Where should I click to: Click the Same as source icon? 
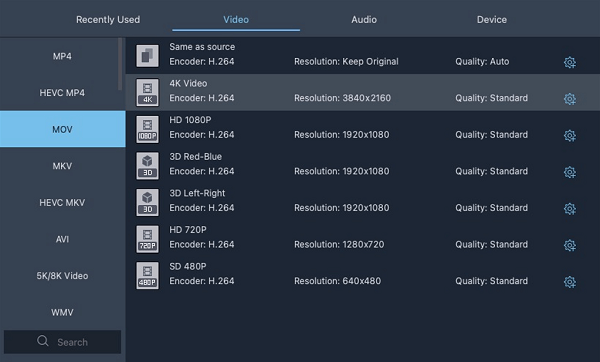[x=147, y=56]
